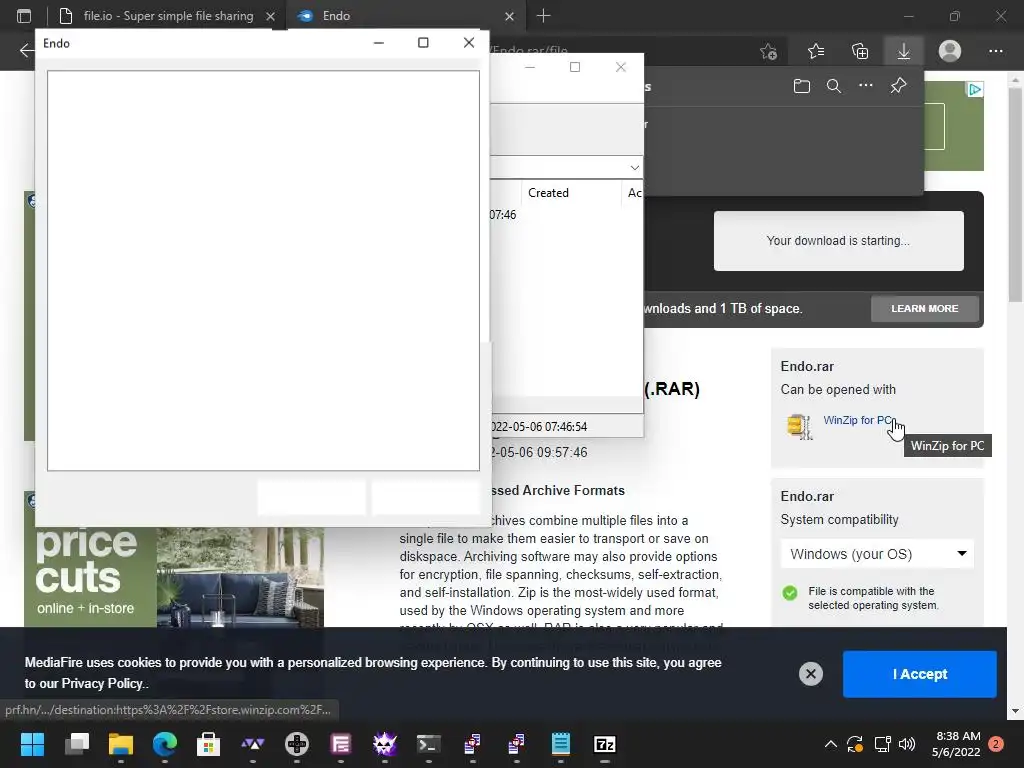
Task: Open the purple spiky monster taskbar app
Action: click(385, 744)
